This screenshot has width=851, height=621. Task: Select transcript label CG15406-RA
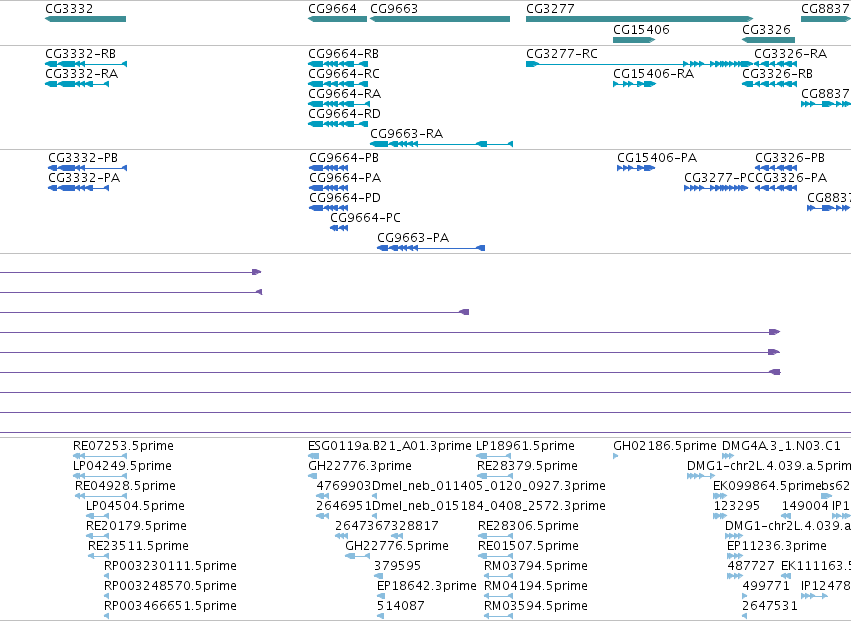653,74
